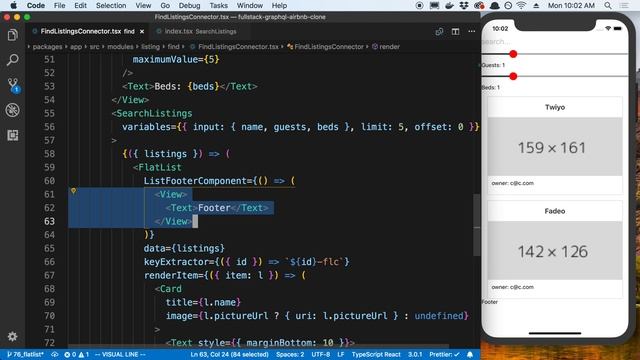
Task: Click the screen recording icon in menu bar
Action: [419, 5]
